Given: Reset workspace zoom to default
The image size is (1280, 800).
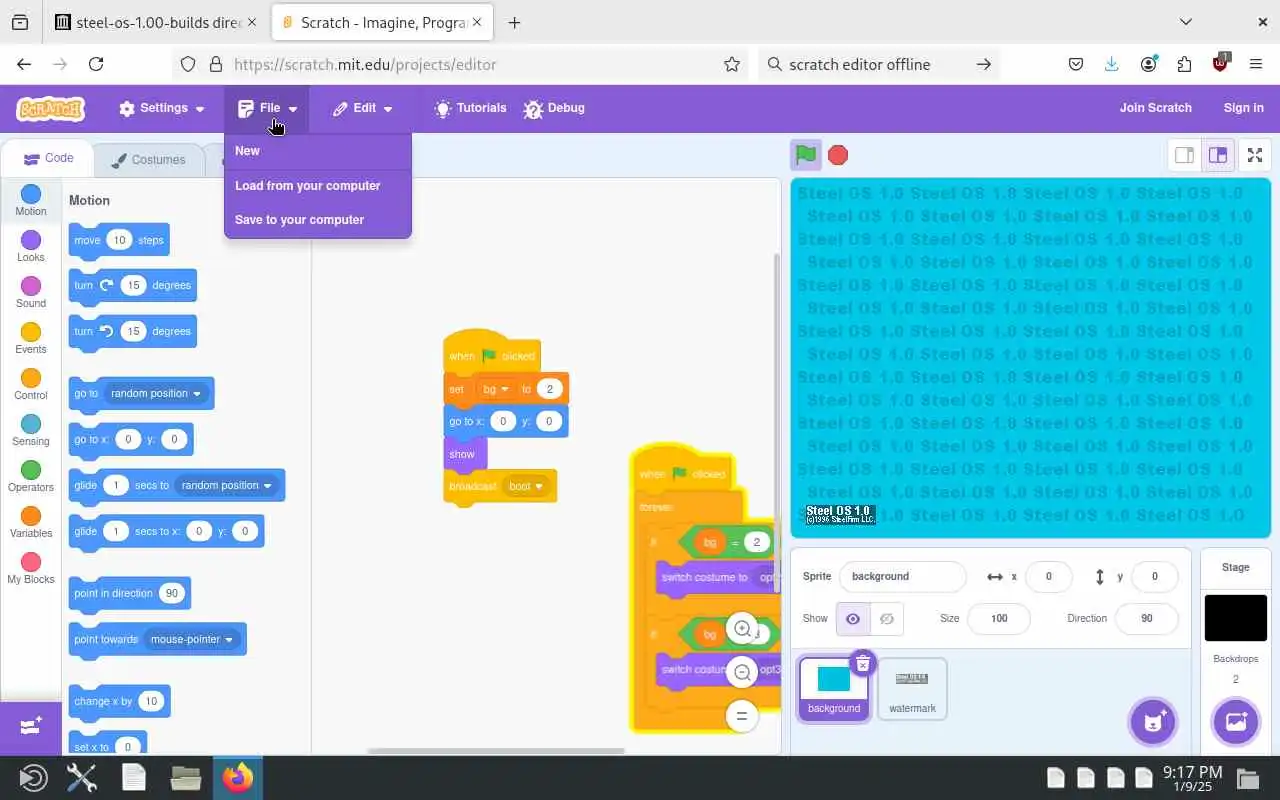Looking at the screenshot, I should point(742,715).
